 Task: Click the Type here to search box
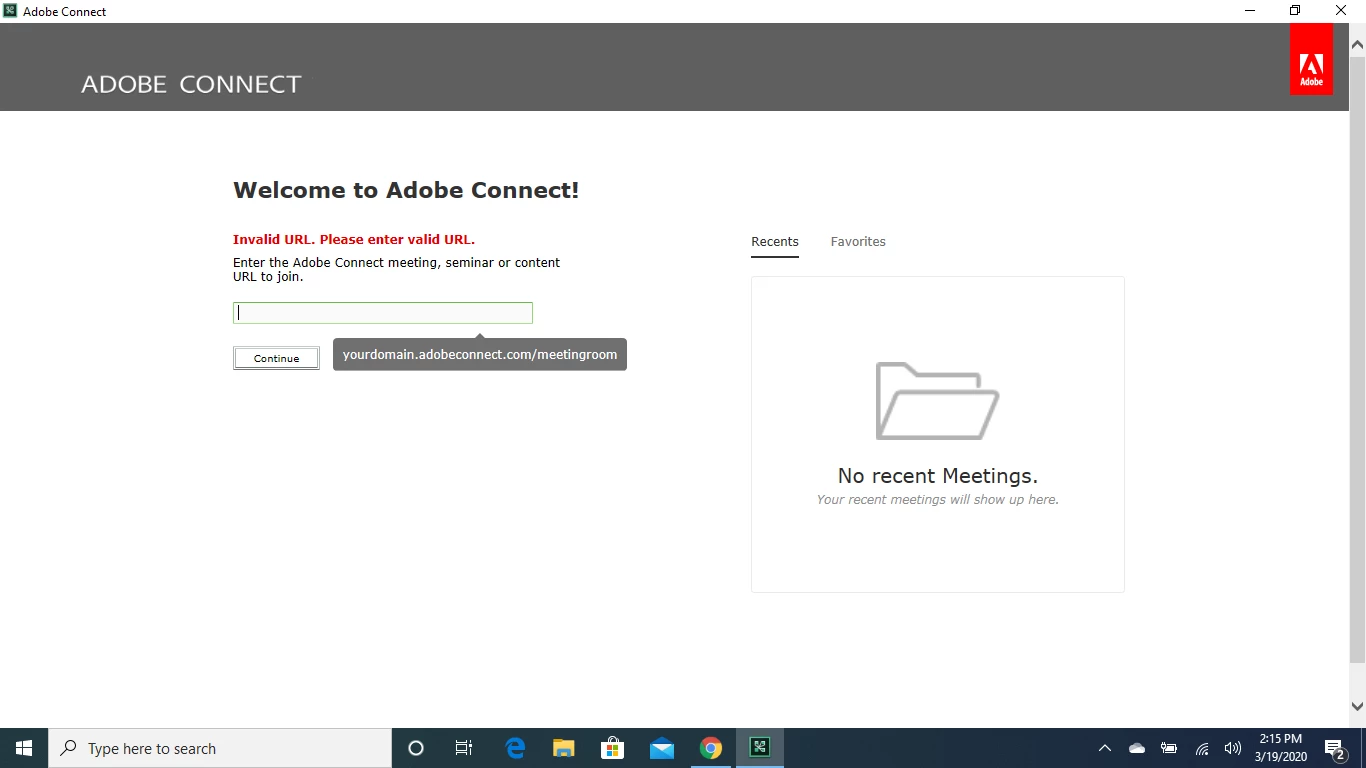[x=220, y=748]
